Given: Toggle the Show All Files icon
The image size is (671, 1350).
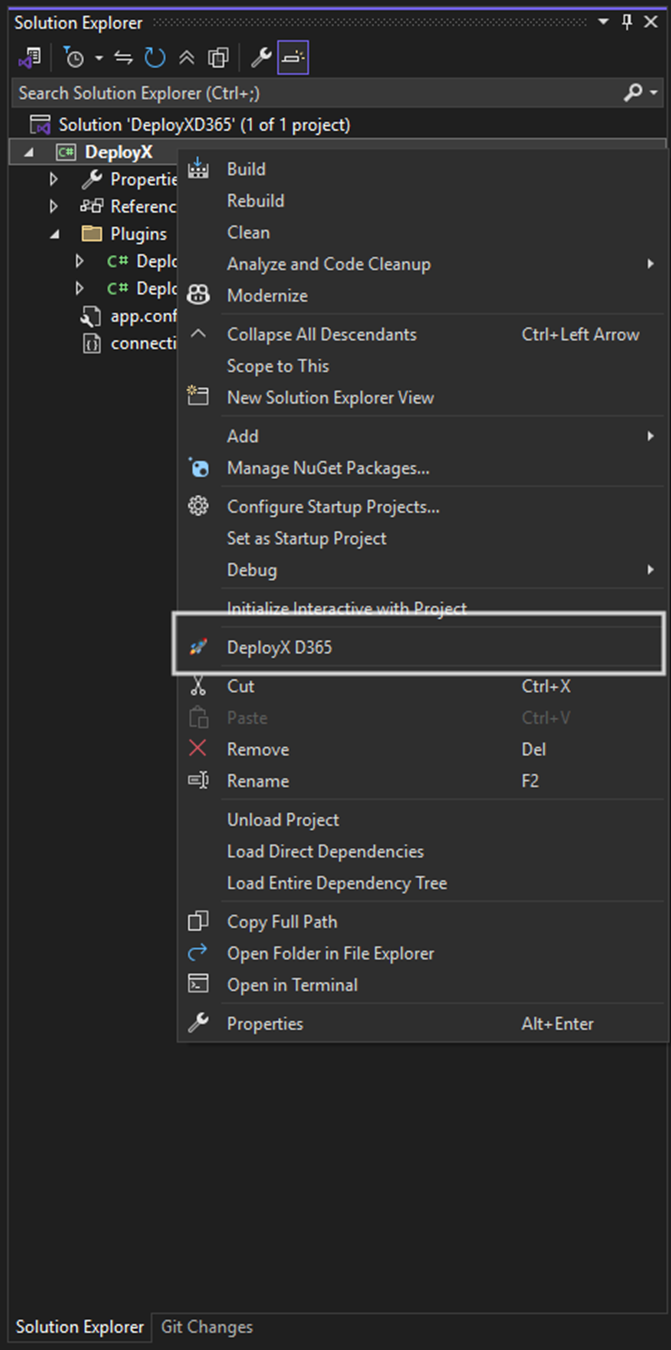Looking at the screenshot, I should tap(218, 58).
